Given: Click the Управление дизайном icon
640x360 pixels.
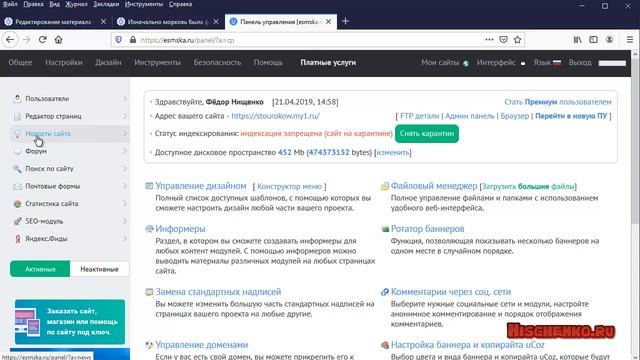Looking at the screenshot, I should (x=149, y=186).
